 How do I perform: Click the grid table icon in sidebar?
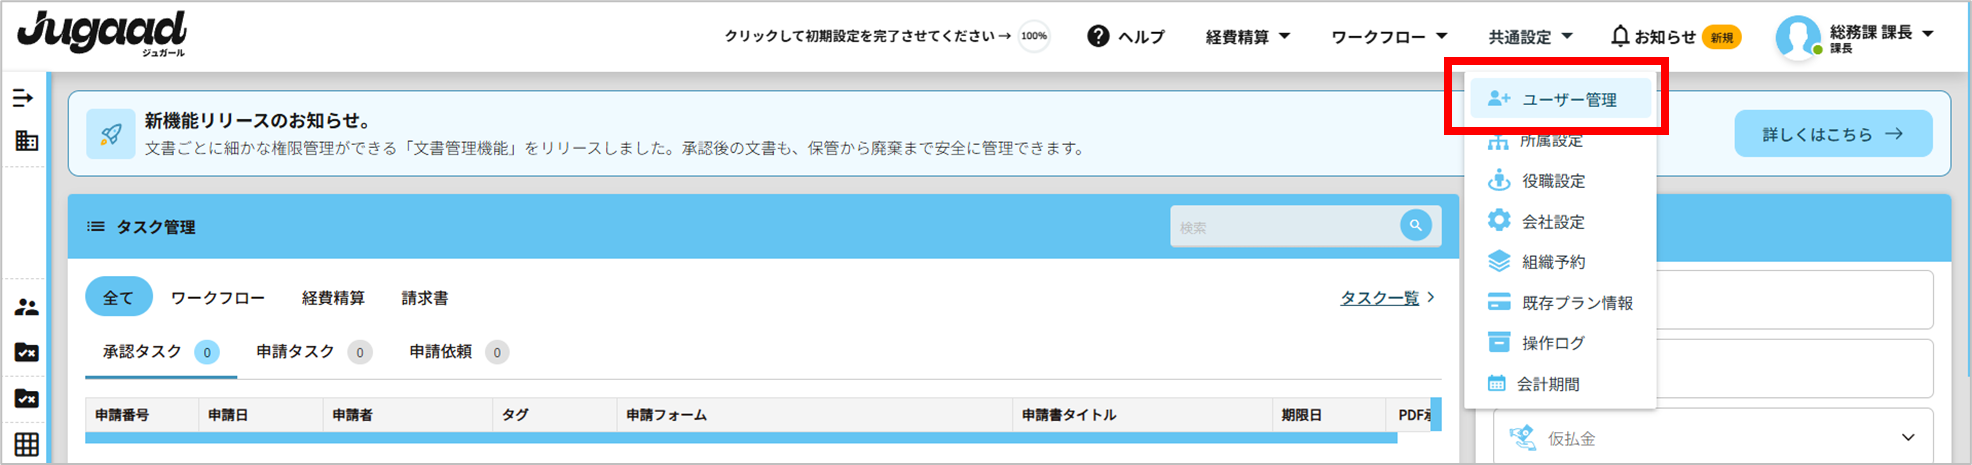(x=27, y=444)
